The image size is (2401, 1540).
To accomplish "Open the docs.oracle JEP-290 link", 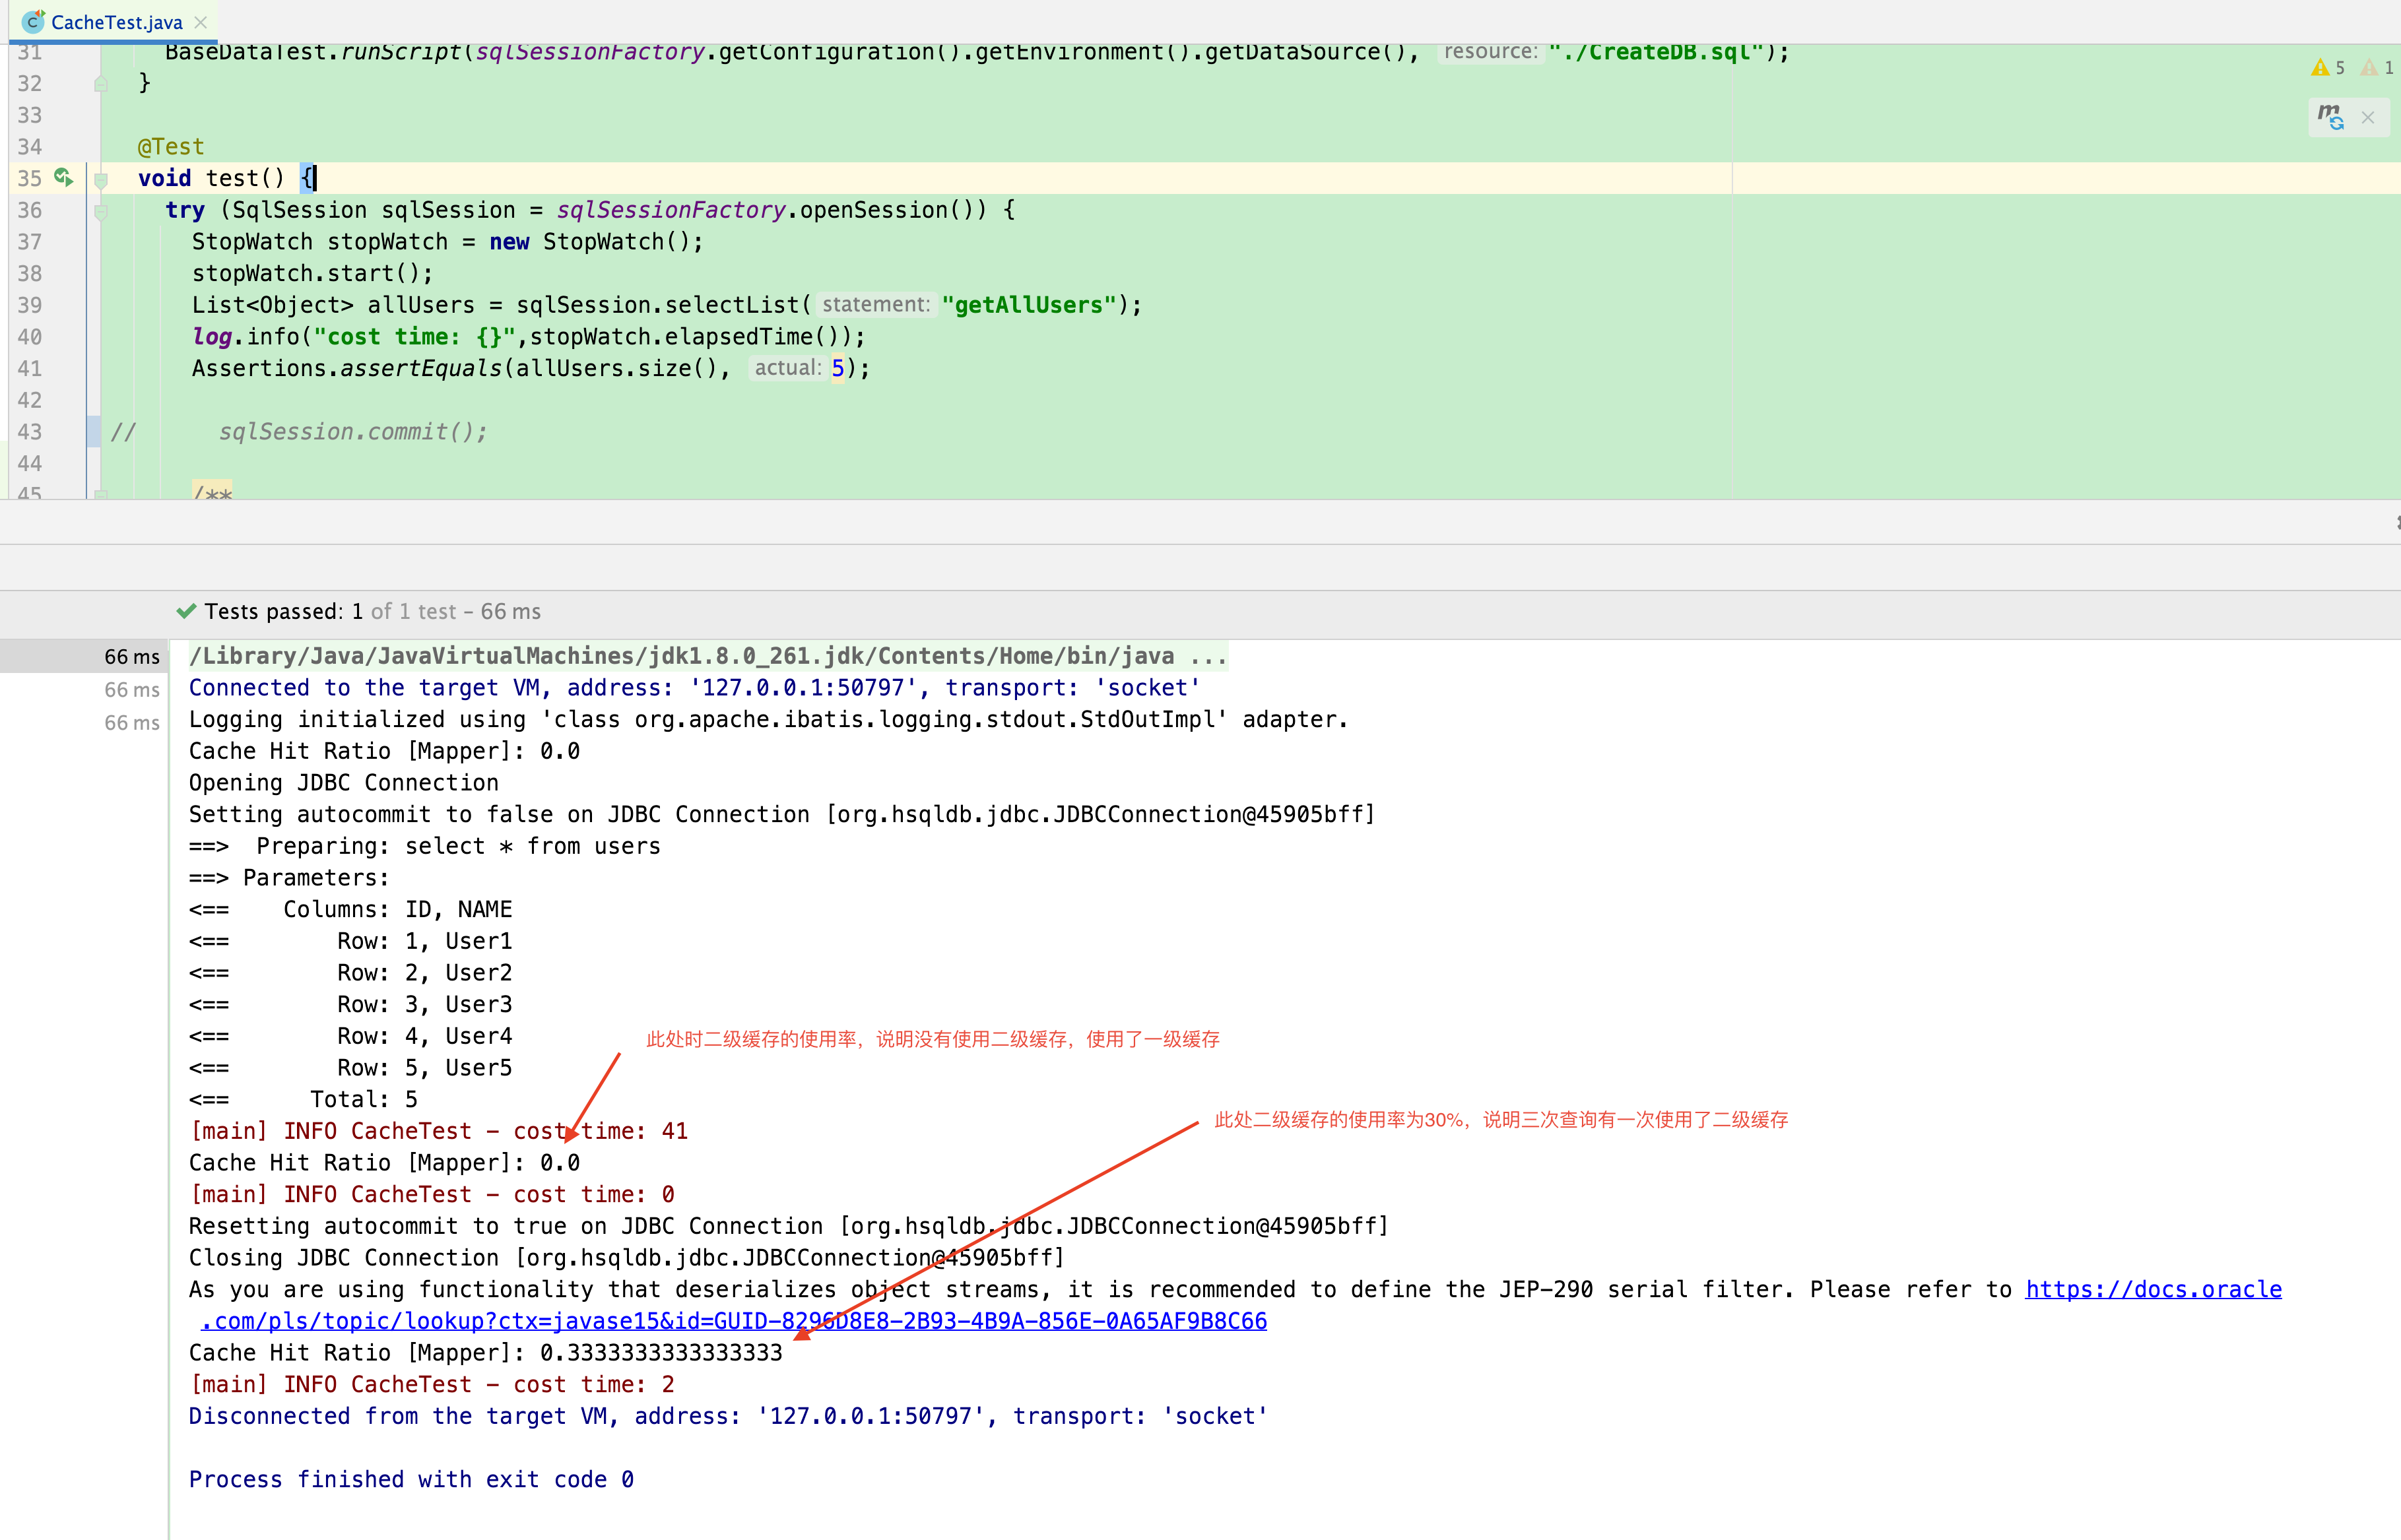I will tap(2152, 1289).
